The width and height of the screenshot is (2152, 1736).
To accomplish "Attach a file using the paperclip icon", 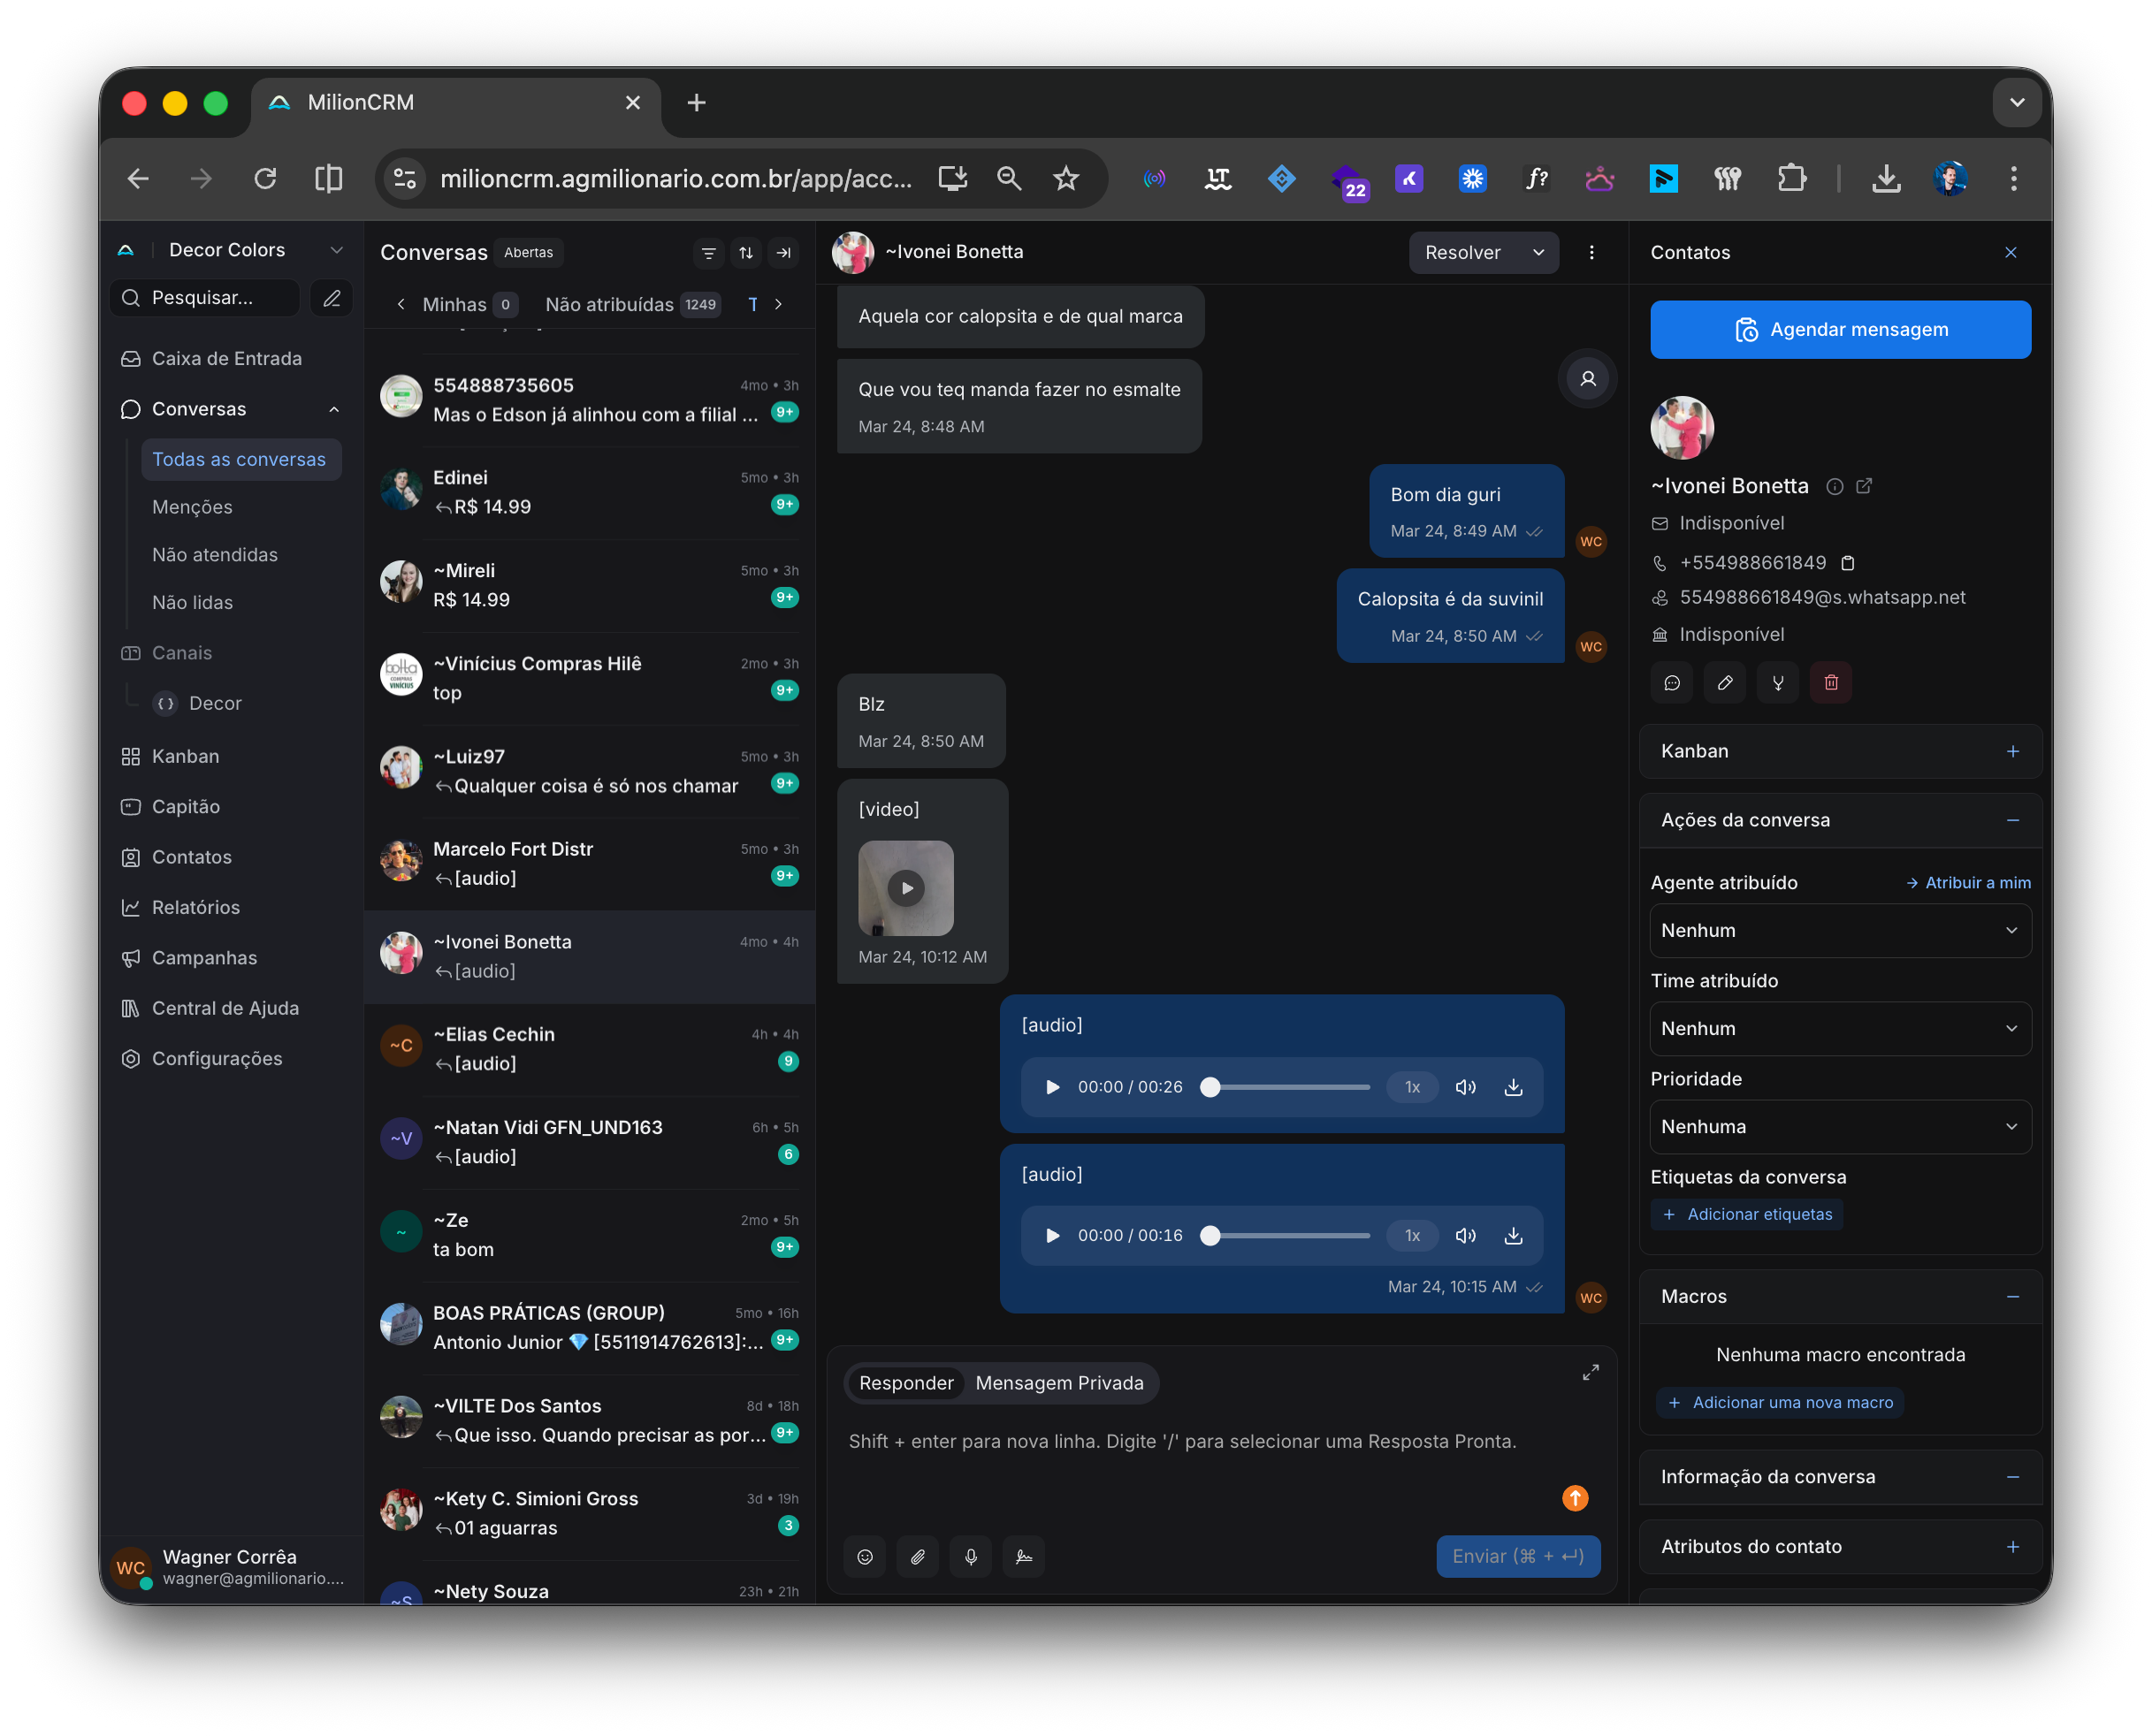I will (x=917, y=1556).
